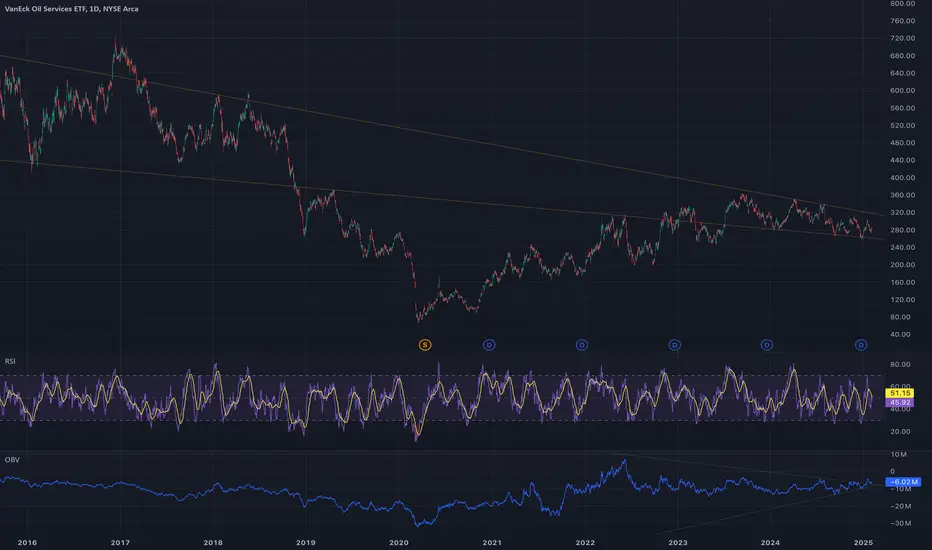Viewport: 932px width, 550px height.
Task: Click the 2024 label on time axis
Action: tap(770, 542)
